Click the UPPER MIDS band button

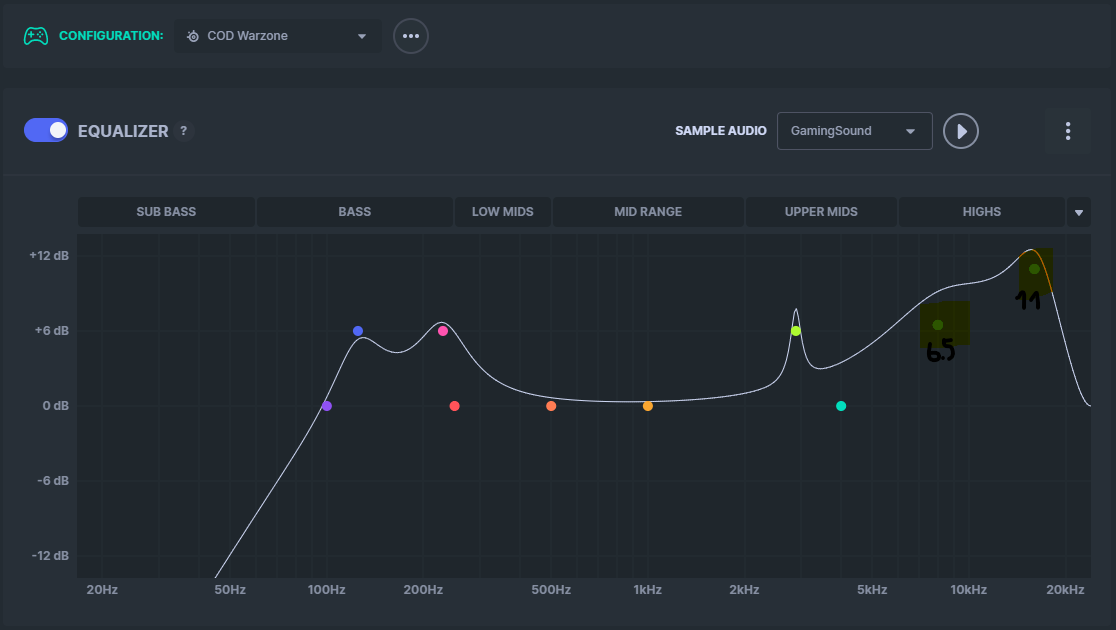[x=821, y=212]
